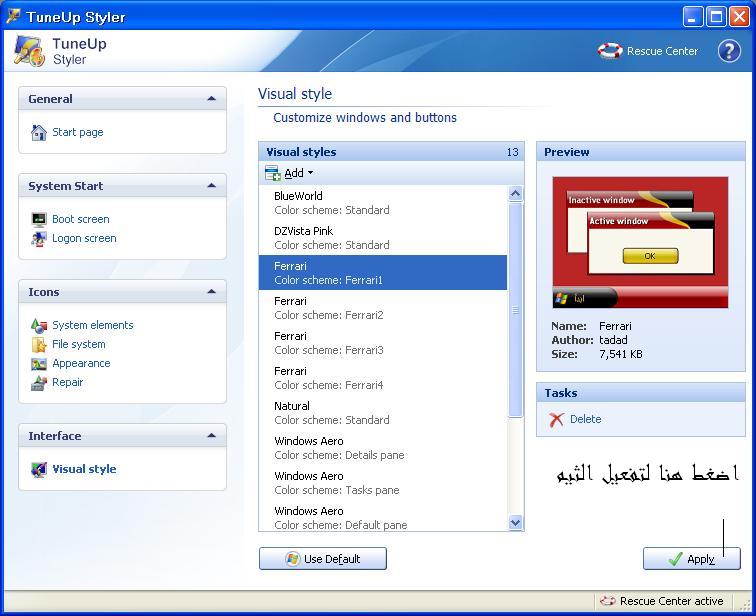Click the TuneUp Styler logo icon
Screen dimensions: 756x616
[x=29, y=51]
